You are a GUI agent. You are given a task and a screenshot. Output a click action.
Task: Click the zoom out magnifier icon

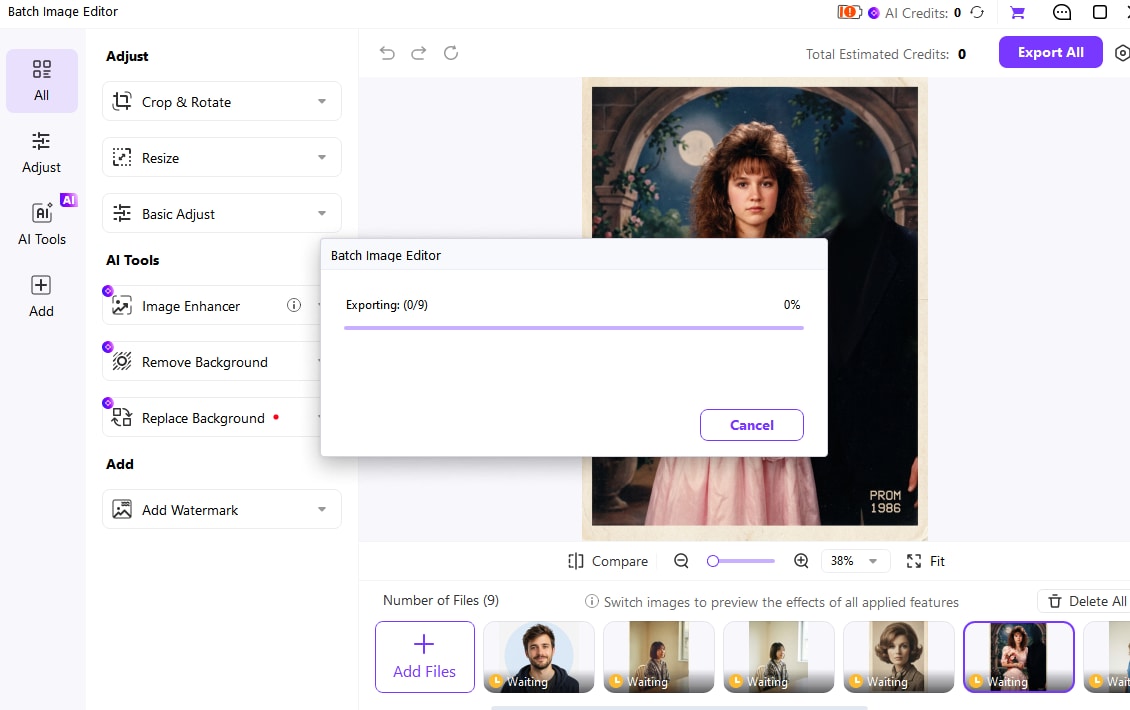pos(681,561)
